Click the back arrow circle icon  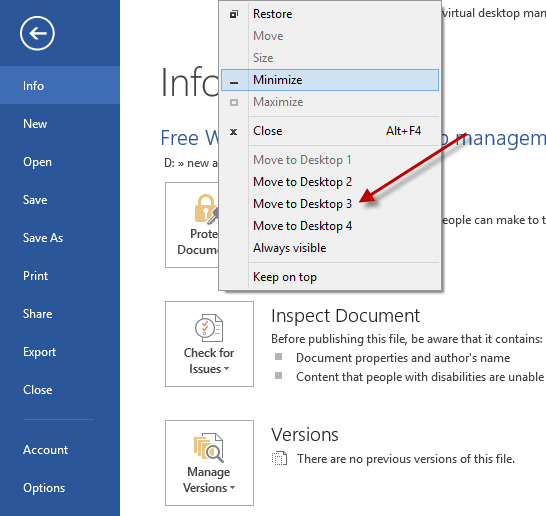click(x=37, y=33)
